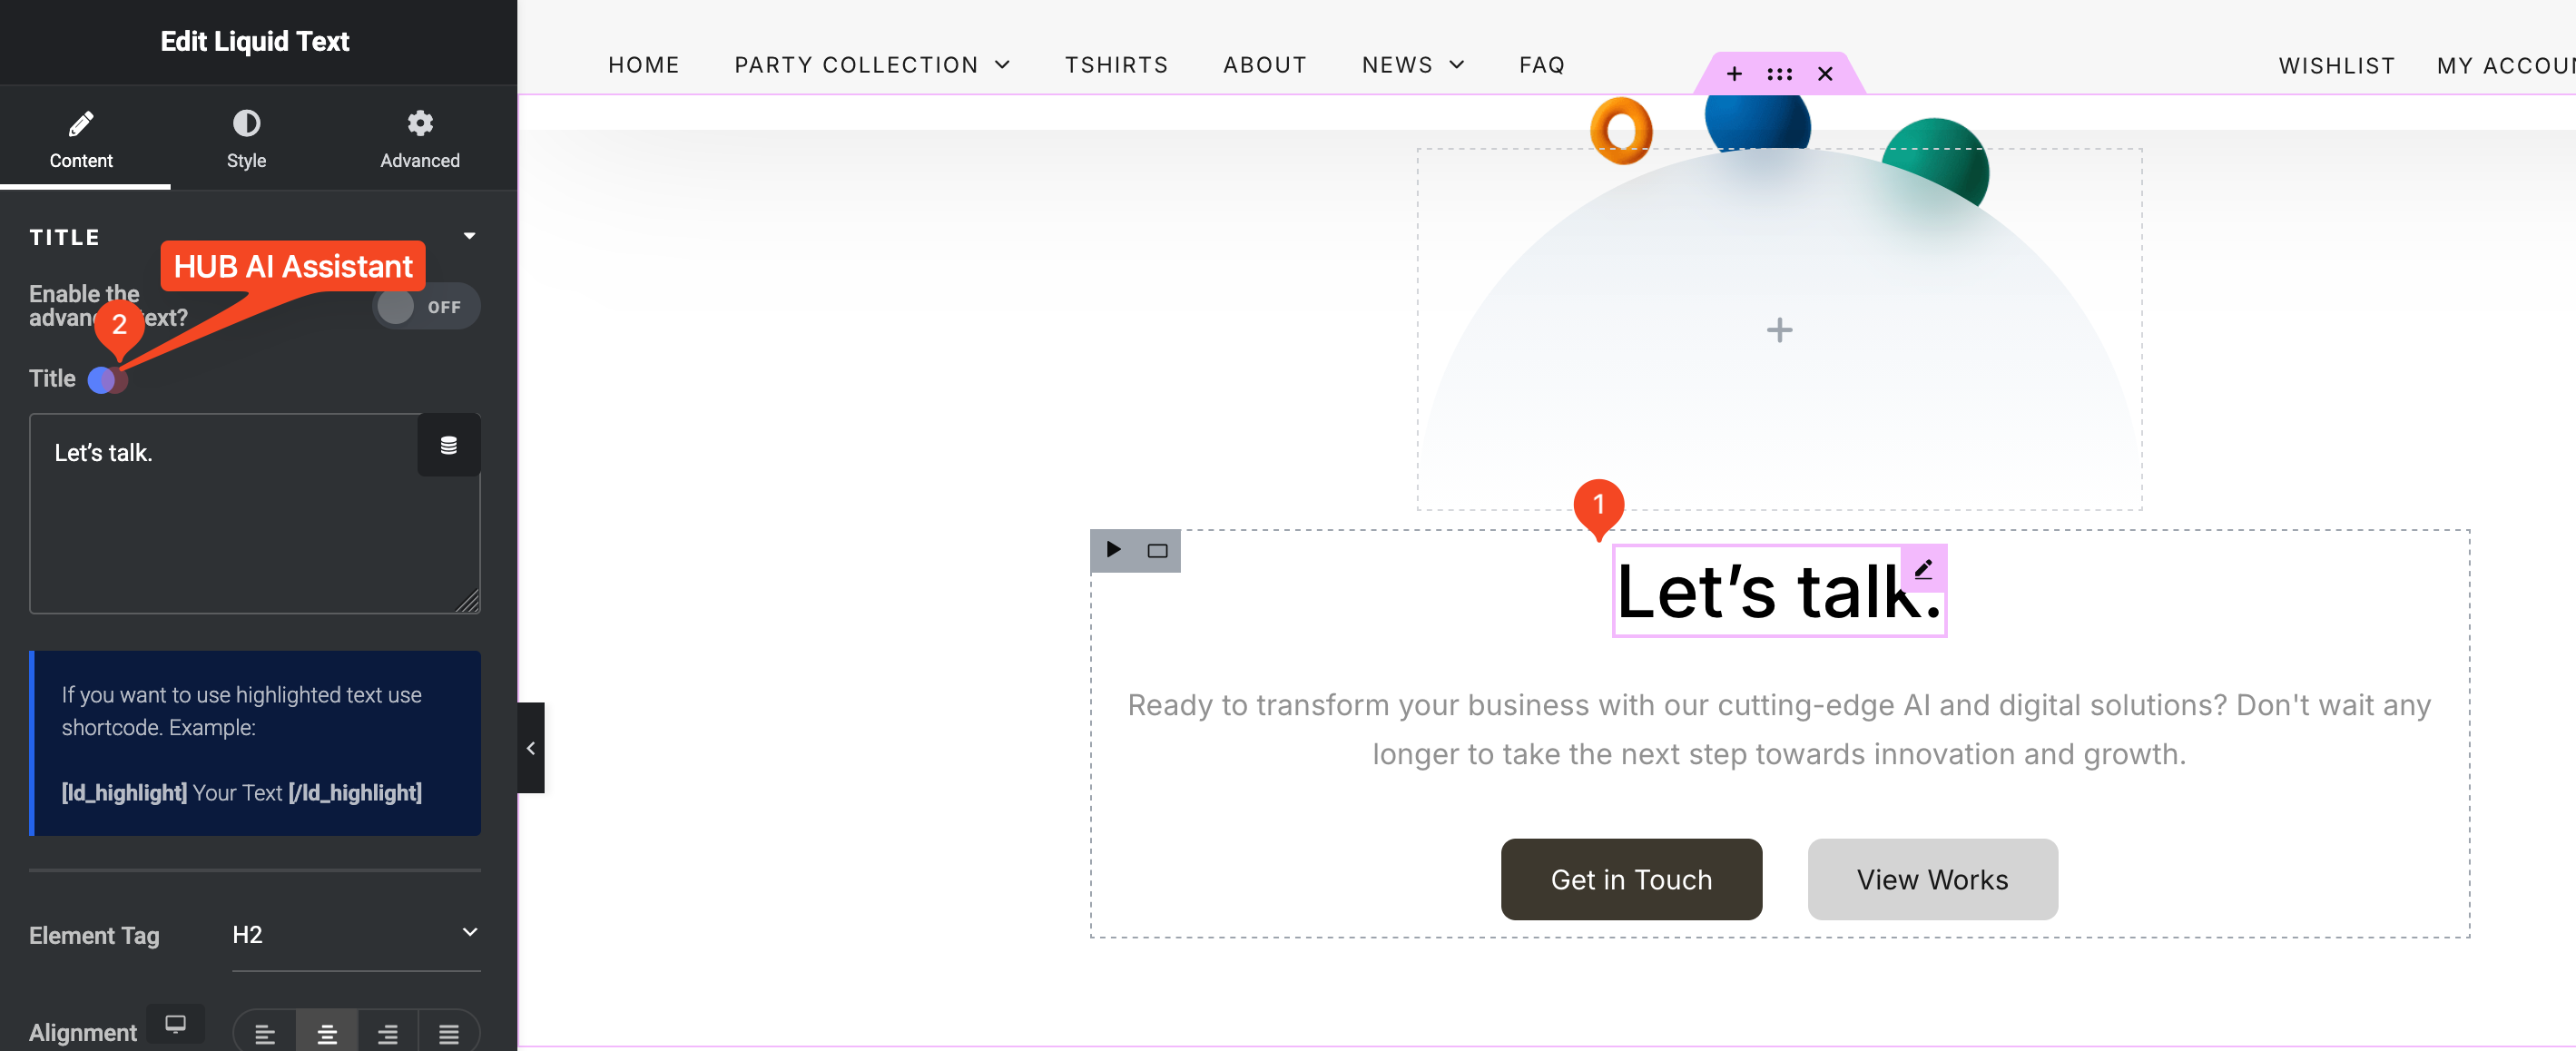The width and height of the screenshot is (2576, 1051).
Task: Click the column rectangle handle icon
Action: pyautogui.click(x=1157, y=551)
